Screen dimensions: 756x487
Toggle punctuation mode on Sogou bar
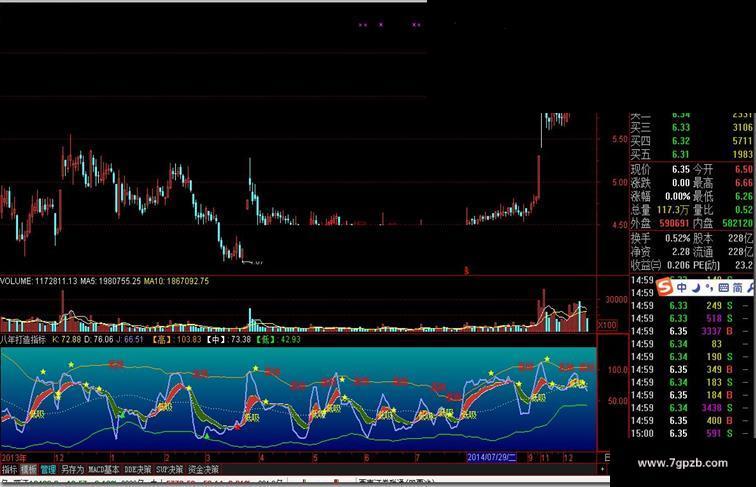coord(708,288)
